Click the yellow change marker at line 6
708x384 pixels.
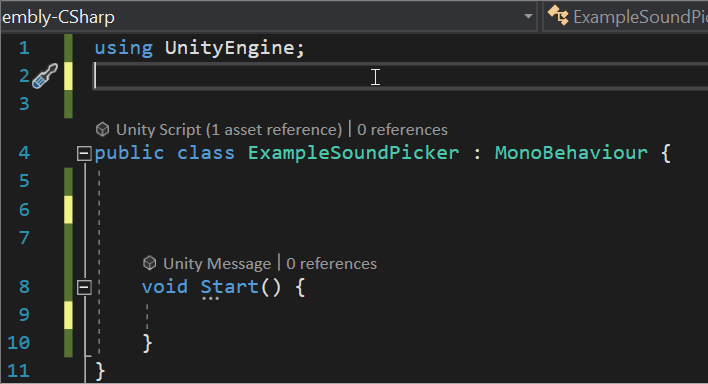click(68, 210)
